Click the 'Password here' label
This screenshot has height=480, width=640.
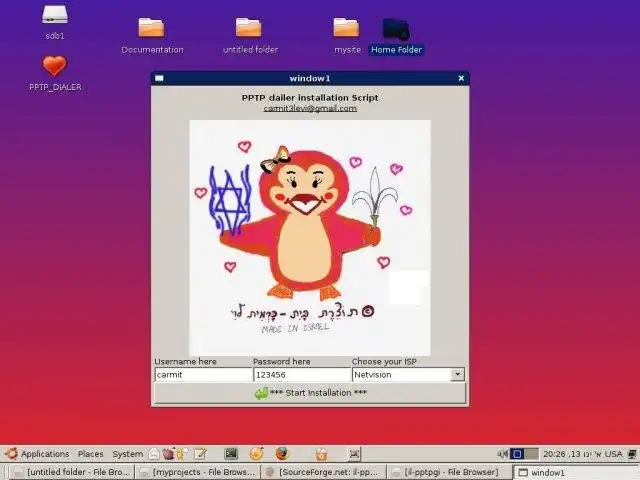click(282, 362)
